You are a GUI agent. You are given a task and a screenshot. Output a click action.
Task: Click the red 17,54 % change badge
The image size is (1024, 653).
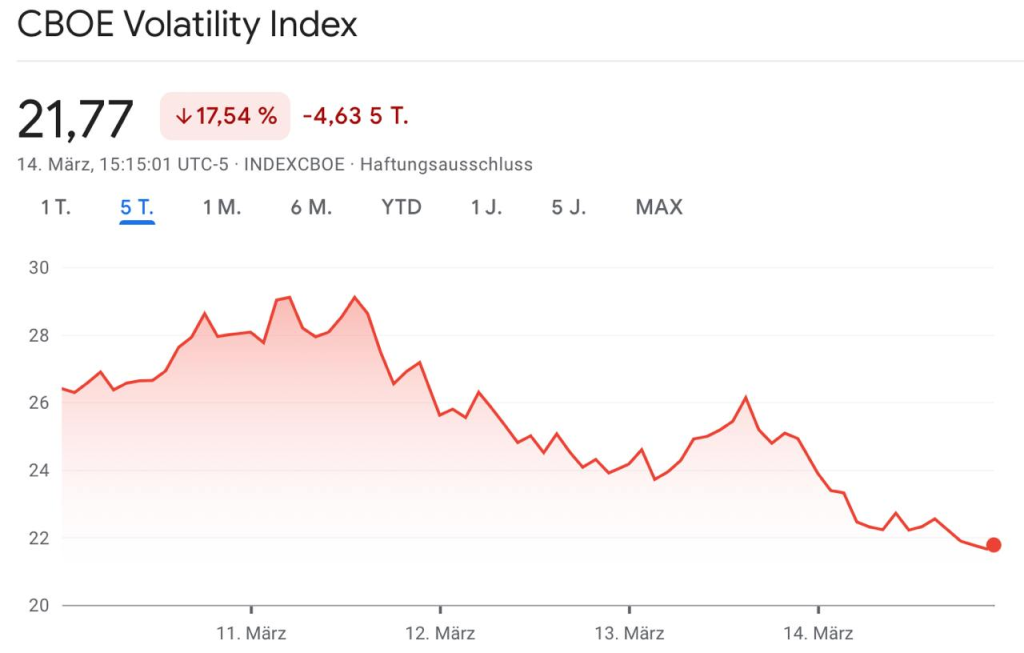pos(225,116)
